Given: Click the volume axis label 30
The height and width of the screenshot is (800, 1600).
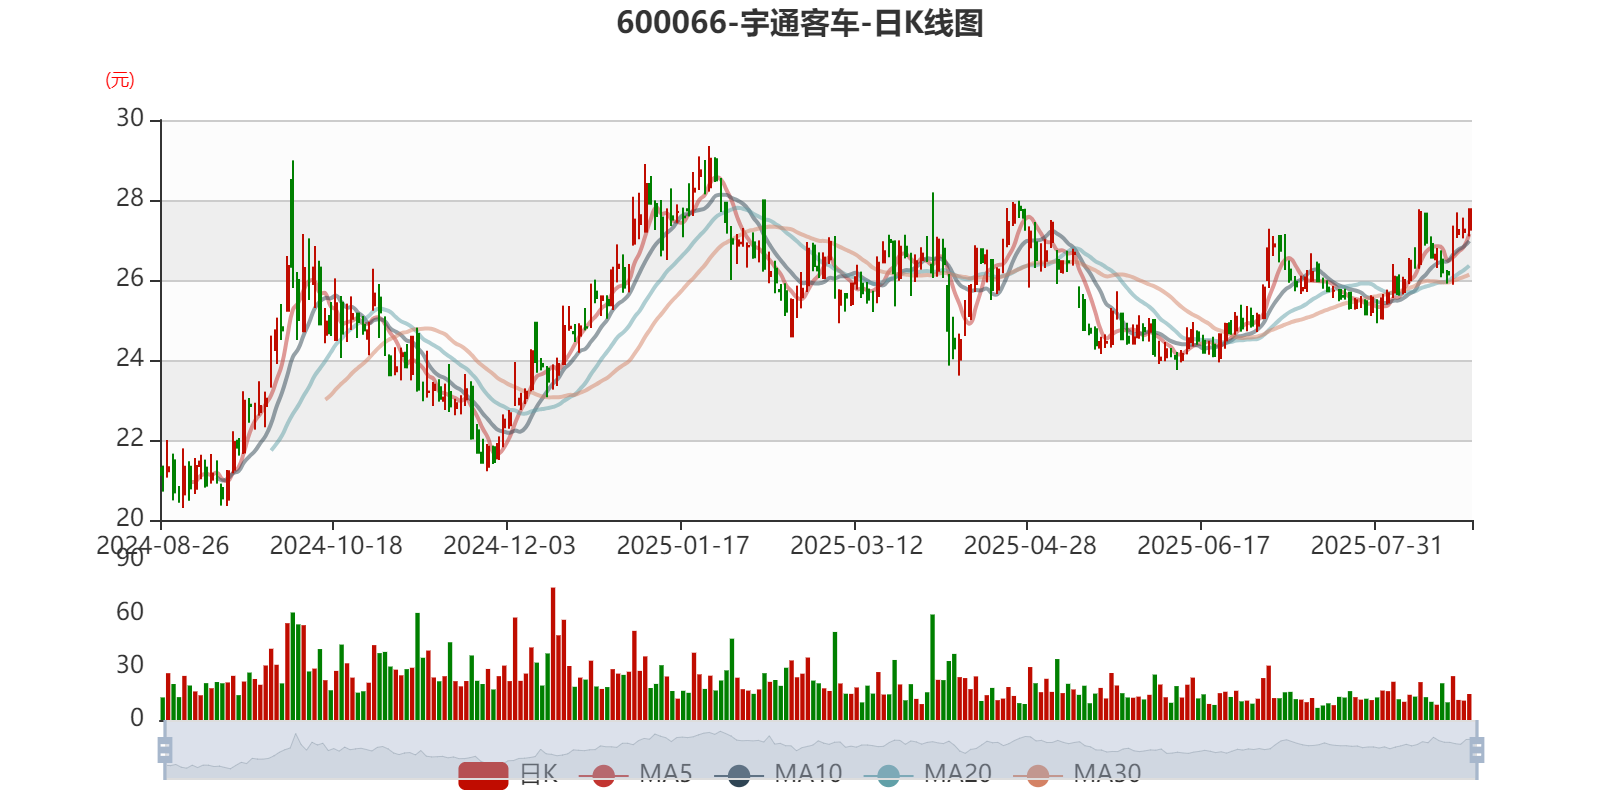Looking at the screenshot, I should 130,665.
